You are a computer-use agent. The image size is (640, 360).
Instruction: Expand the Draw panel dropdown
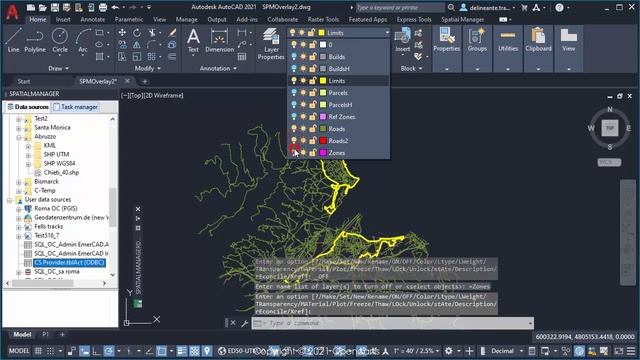(58, 69)
